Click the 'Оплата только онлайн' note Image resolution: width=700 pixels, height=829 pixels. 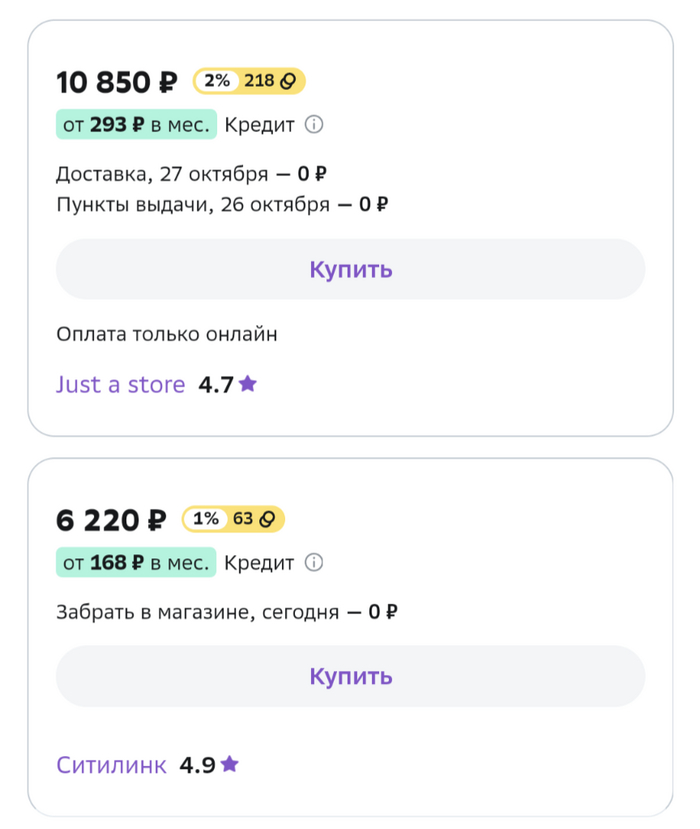point(167,334)
